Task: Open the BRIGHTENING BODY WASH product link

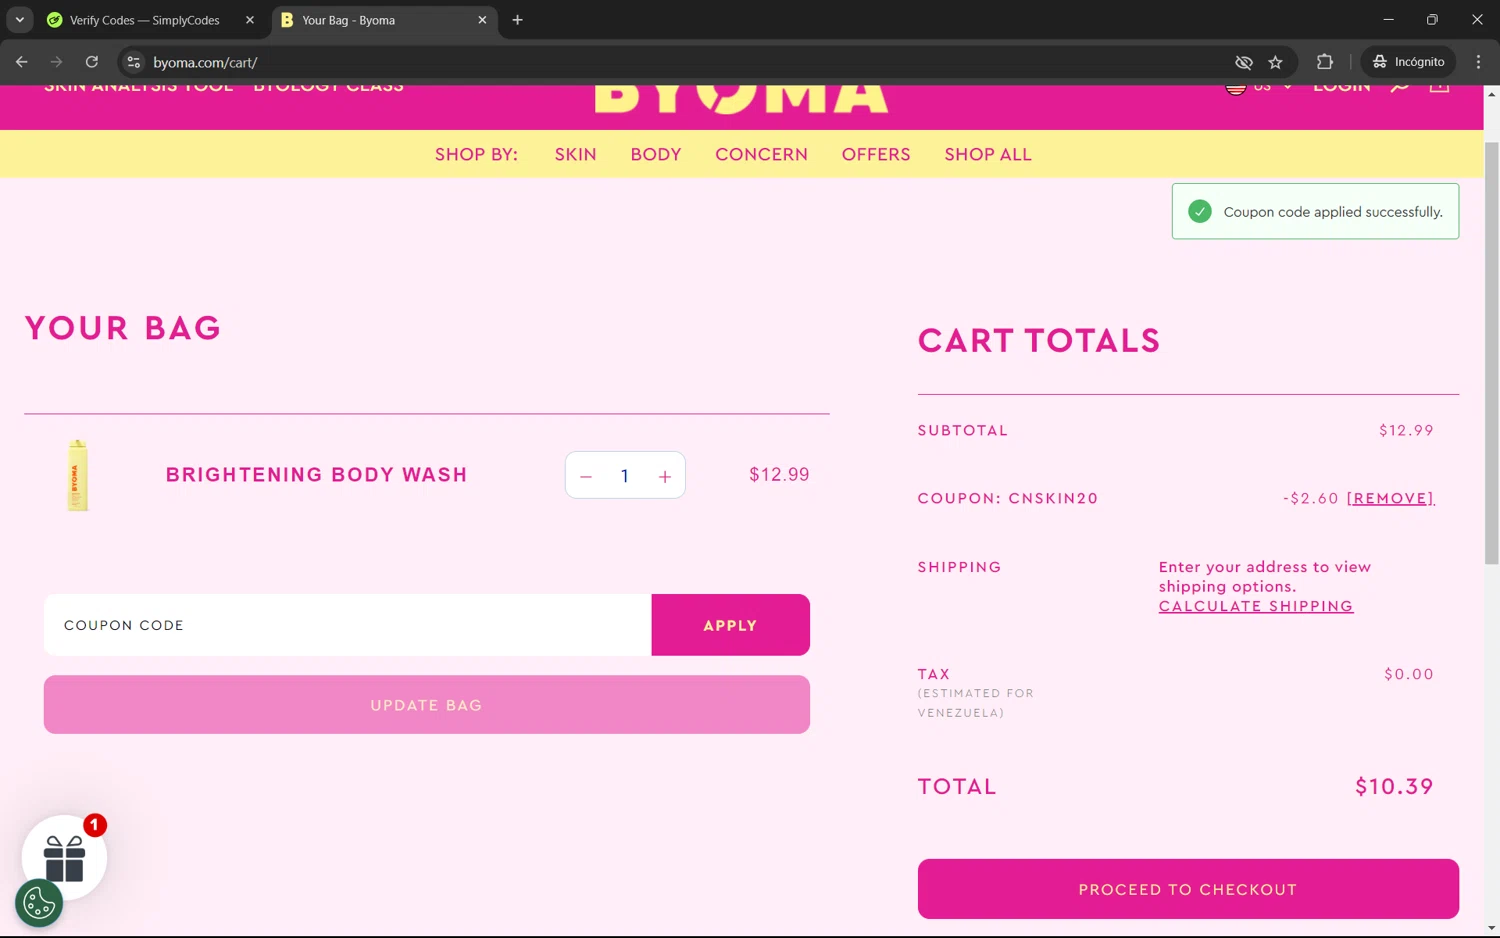Action: (316, 475)
